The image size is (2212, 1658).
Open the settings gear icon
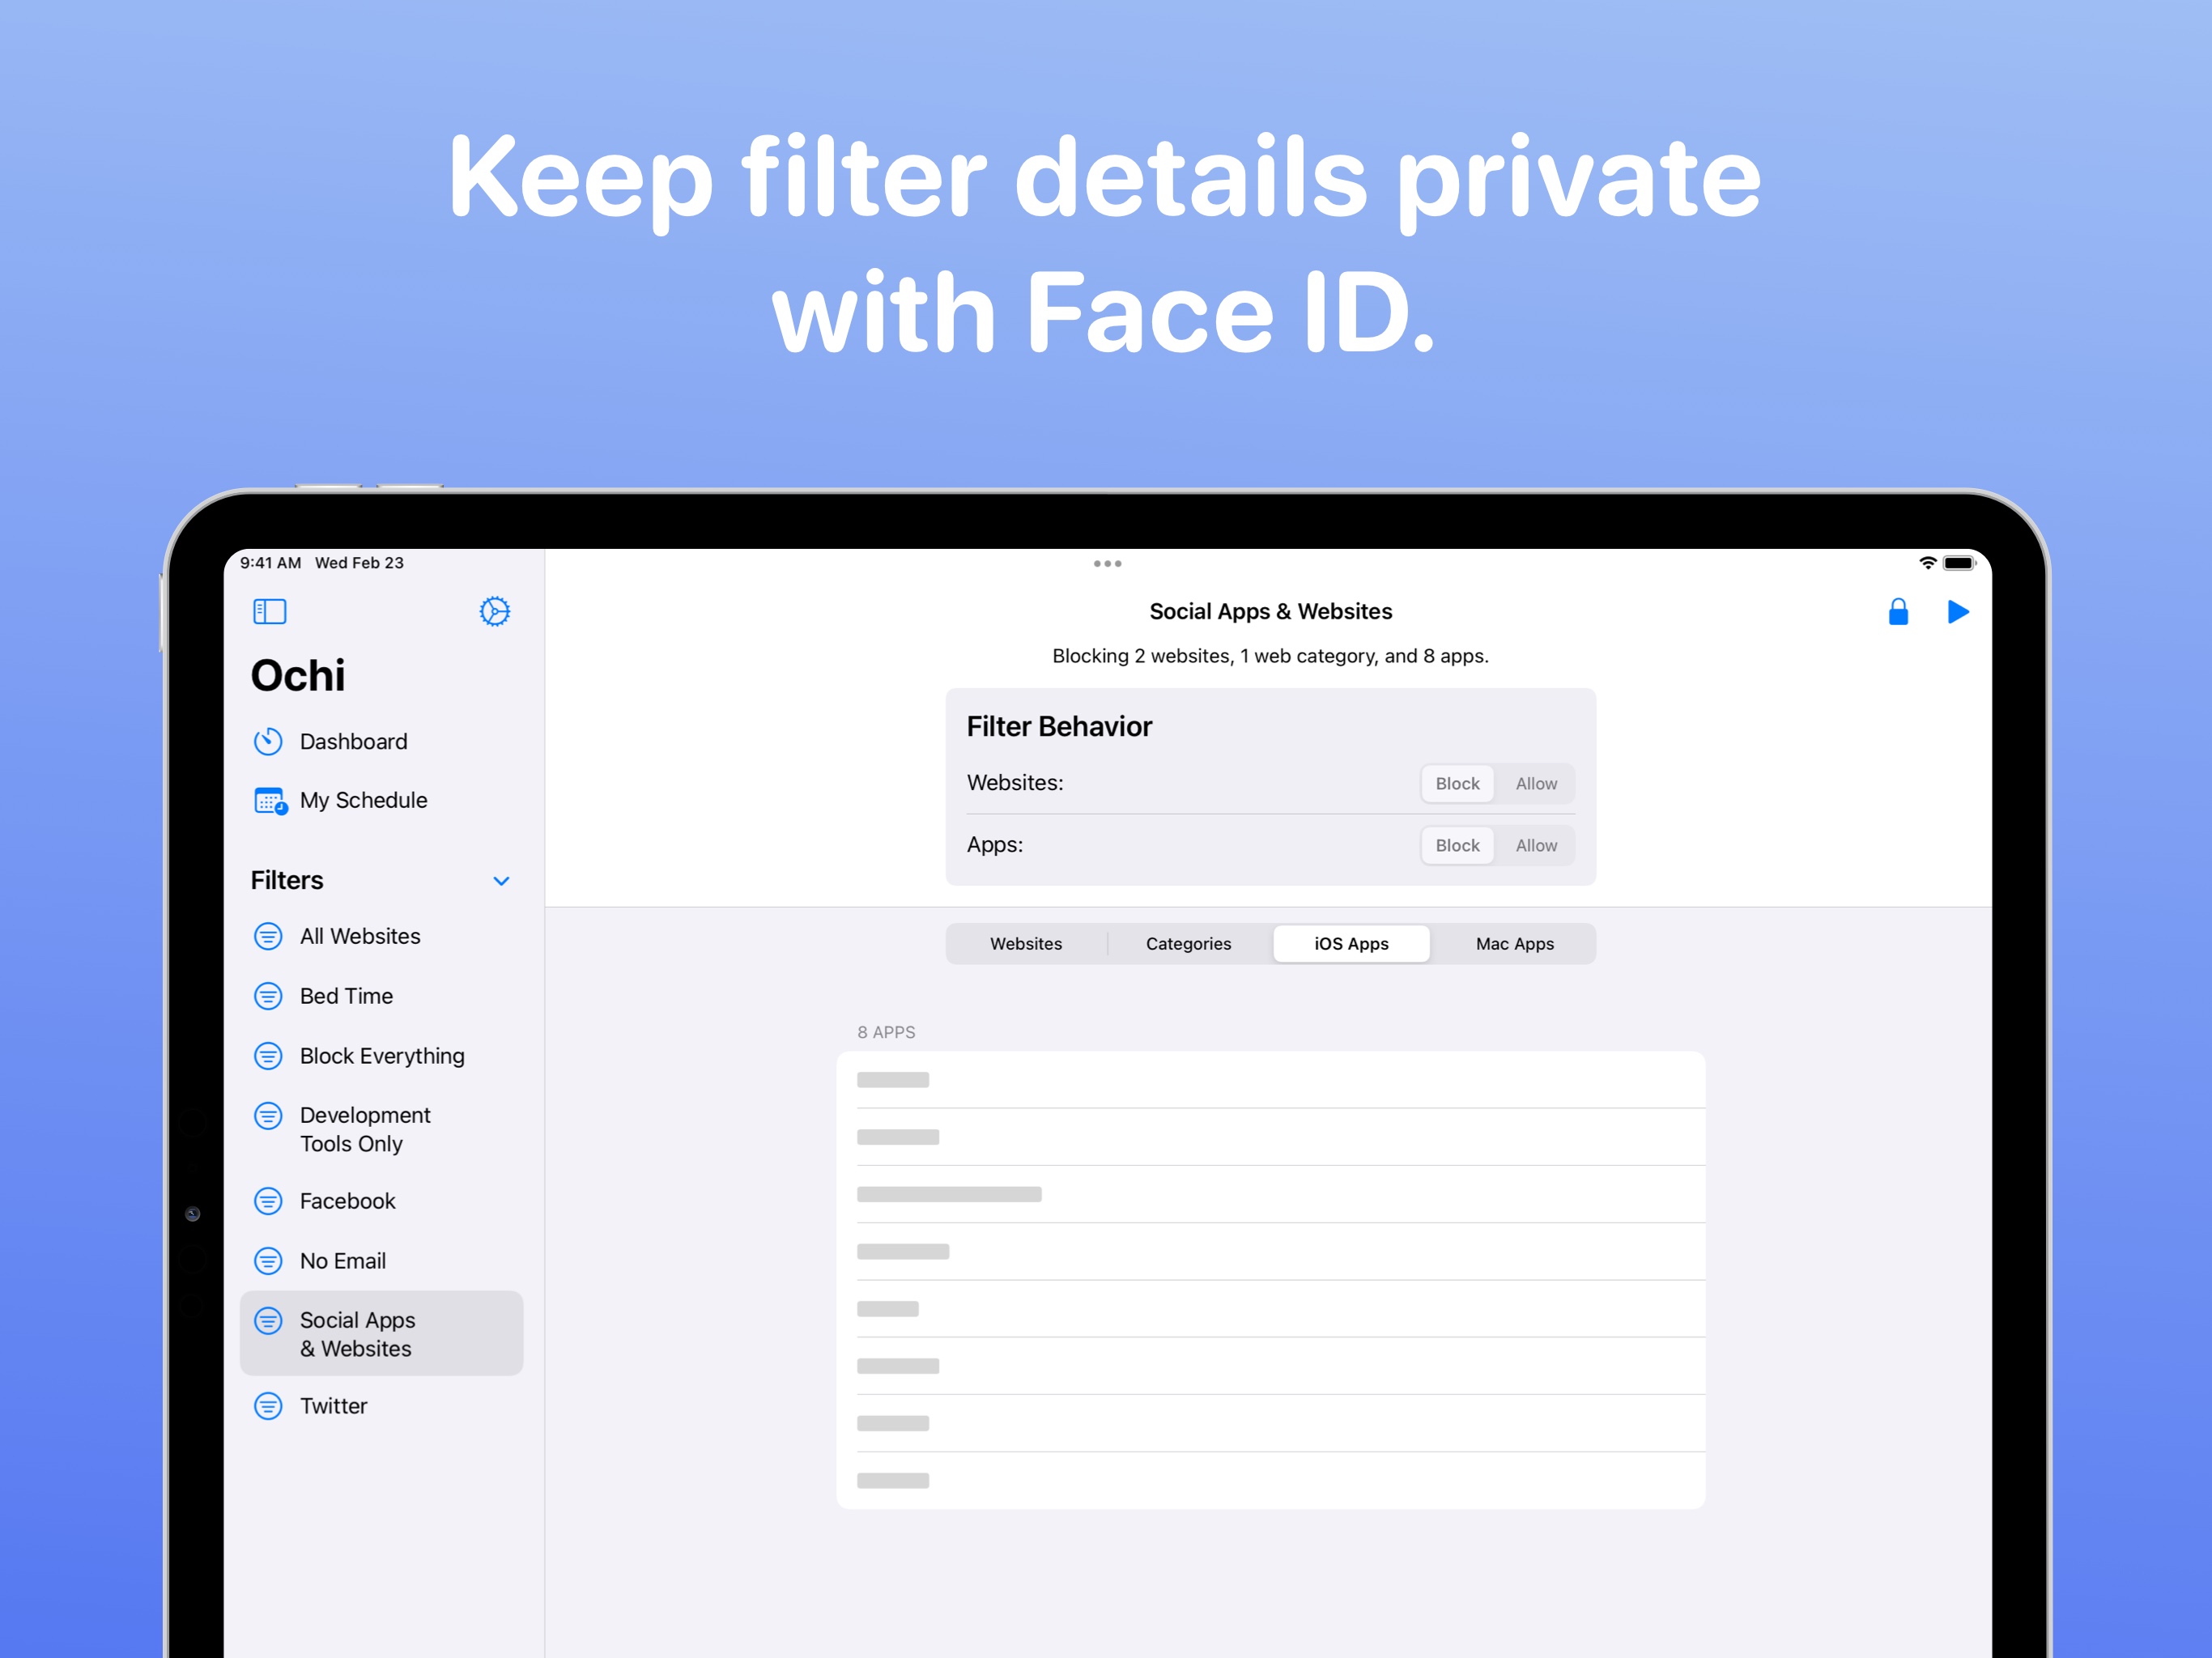point(494,611)
